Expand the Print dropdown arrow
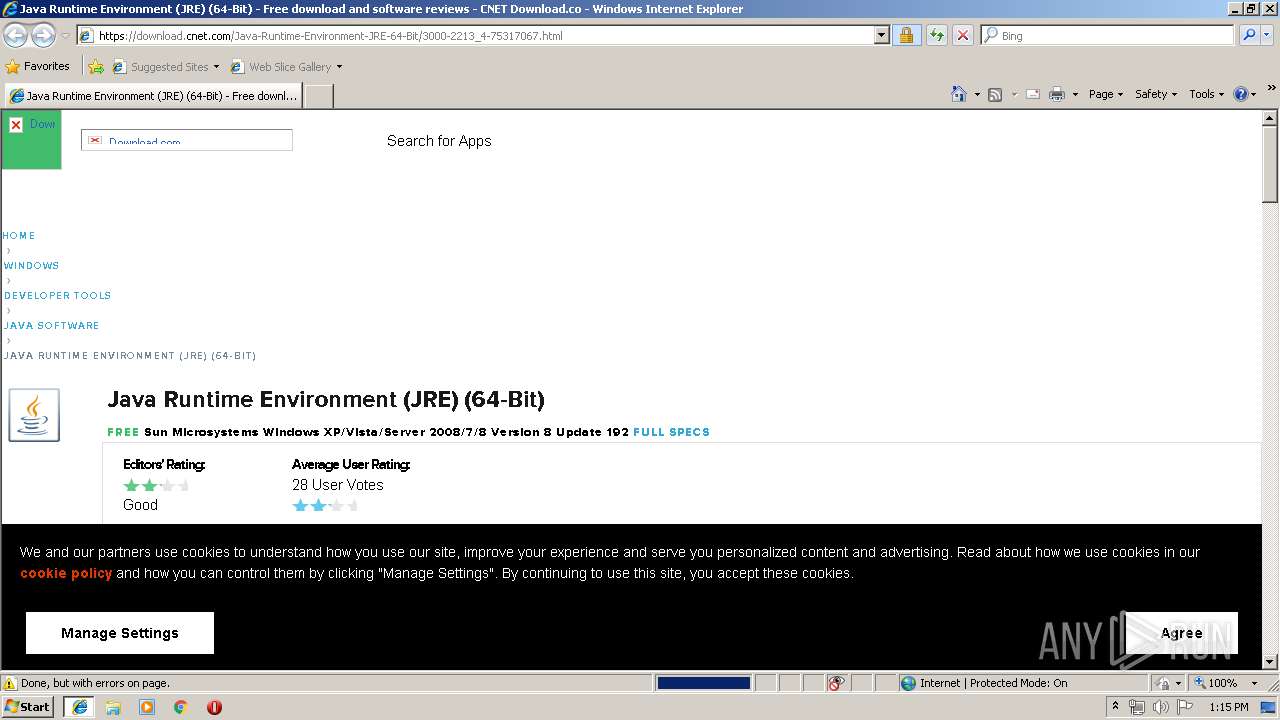Screen dimensions: 1280x720 pos(1075,94)
